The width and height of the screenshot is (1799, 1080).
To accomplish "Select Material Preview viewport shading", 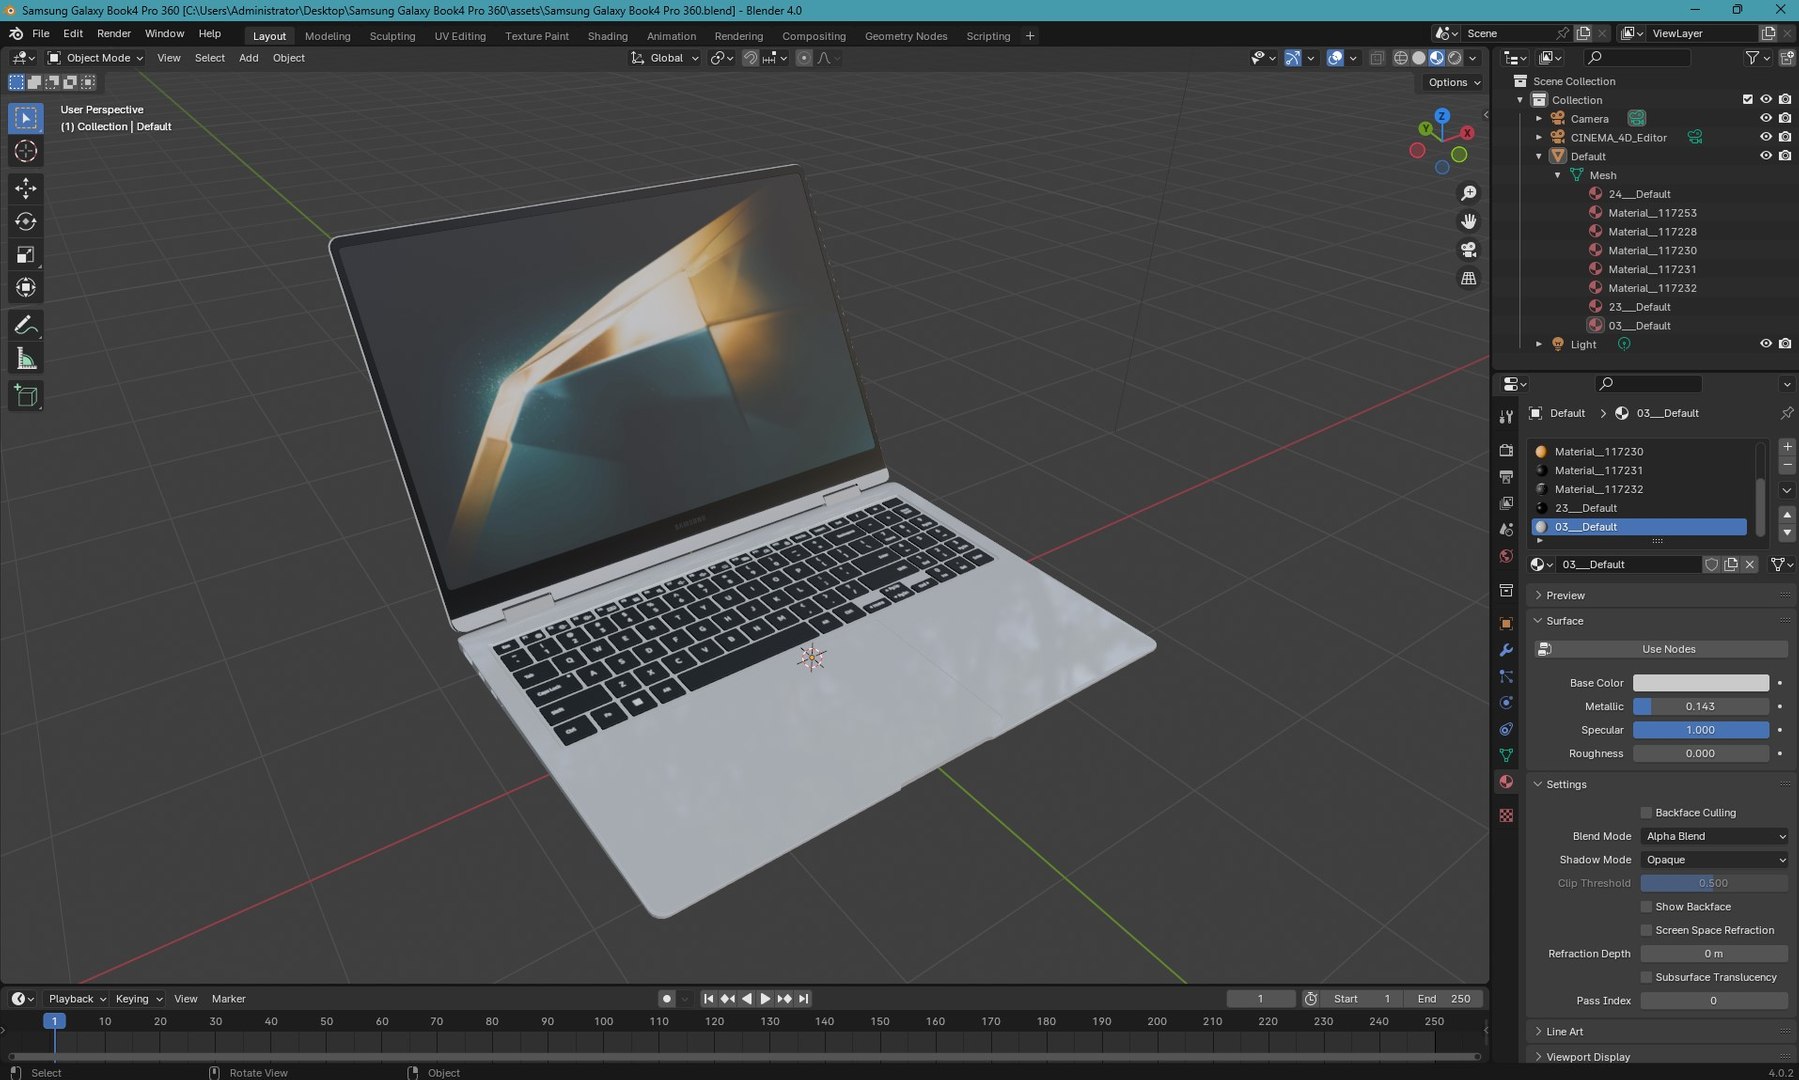I will click(x=1437, y=58).
